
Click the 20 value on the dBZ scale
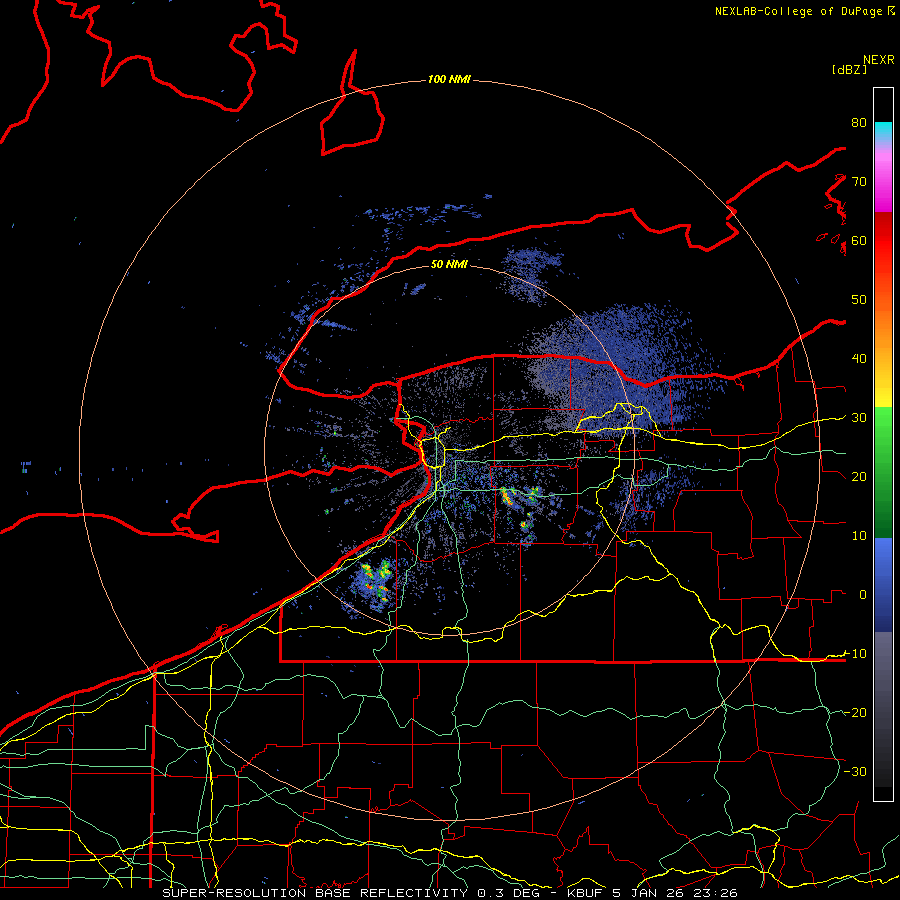pyautogui.click(x=859, y=477)
